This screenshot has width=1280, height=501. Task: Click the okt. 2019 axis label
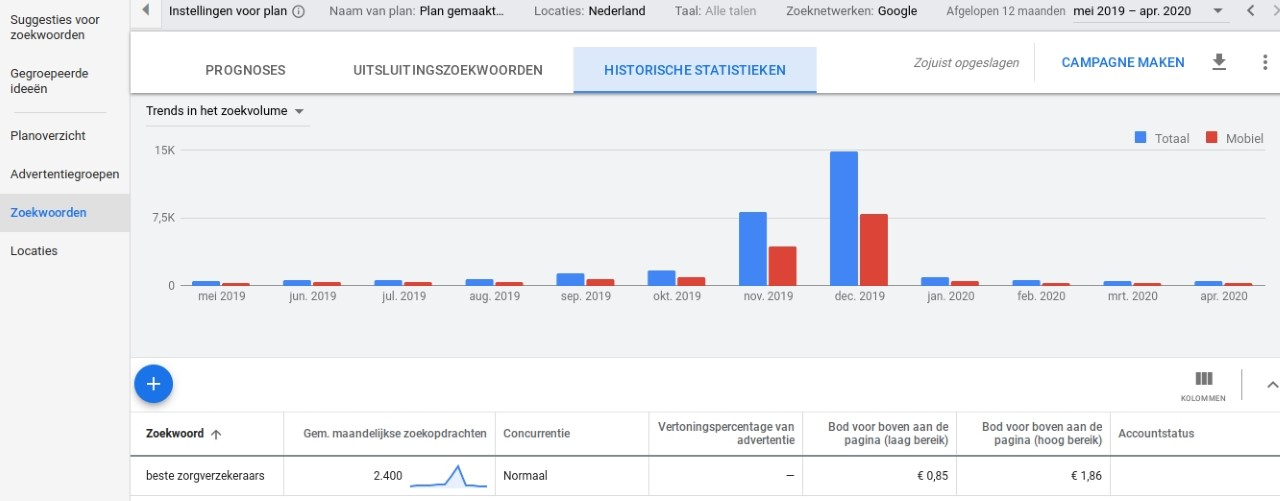[x=676, y=296]
